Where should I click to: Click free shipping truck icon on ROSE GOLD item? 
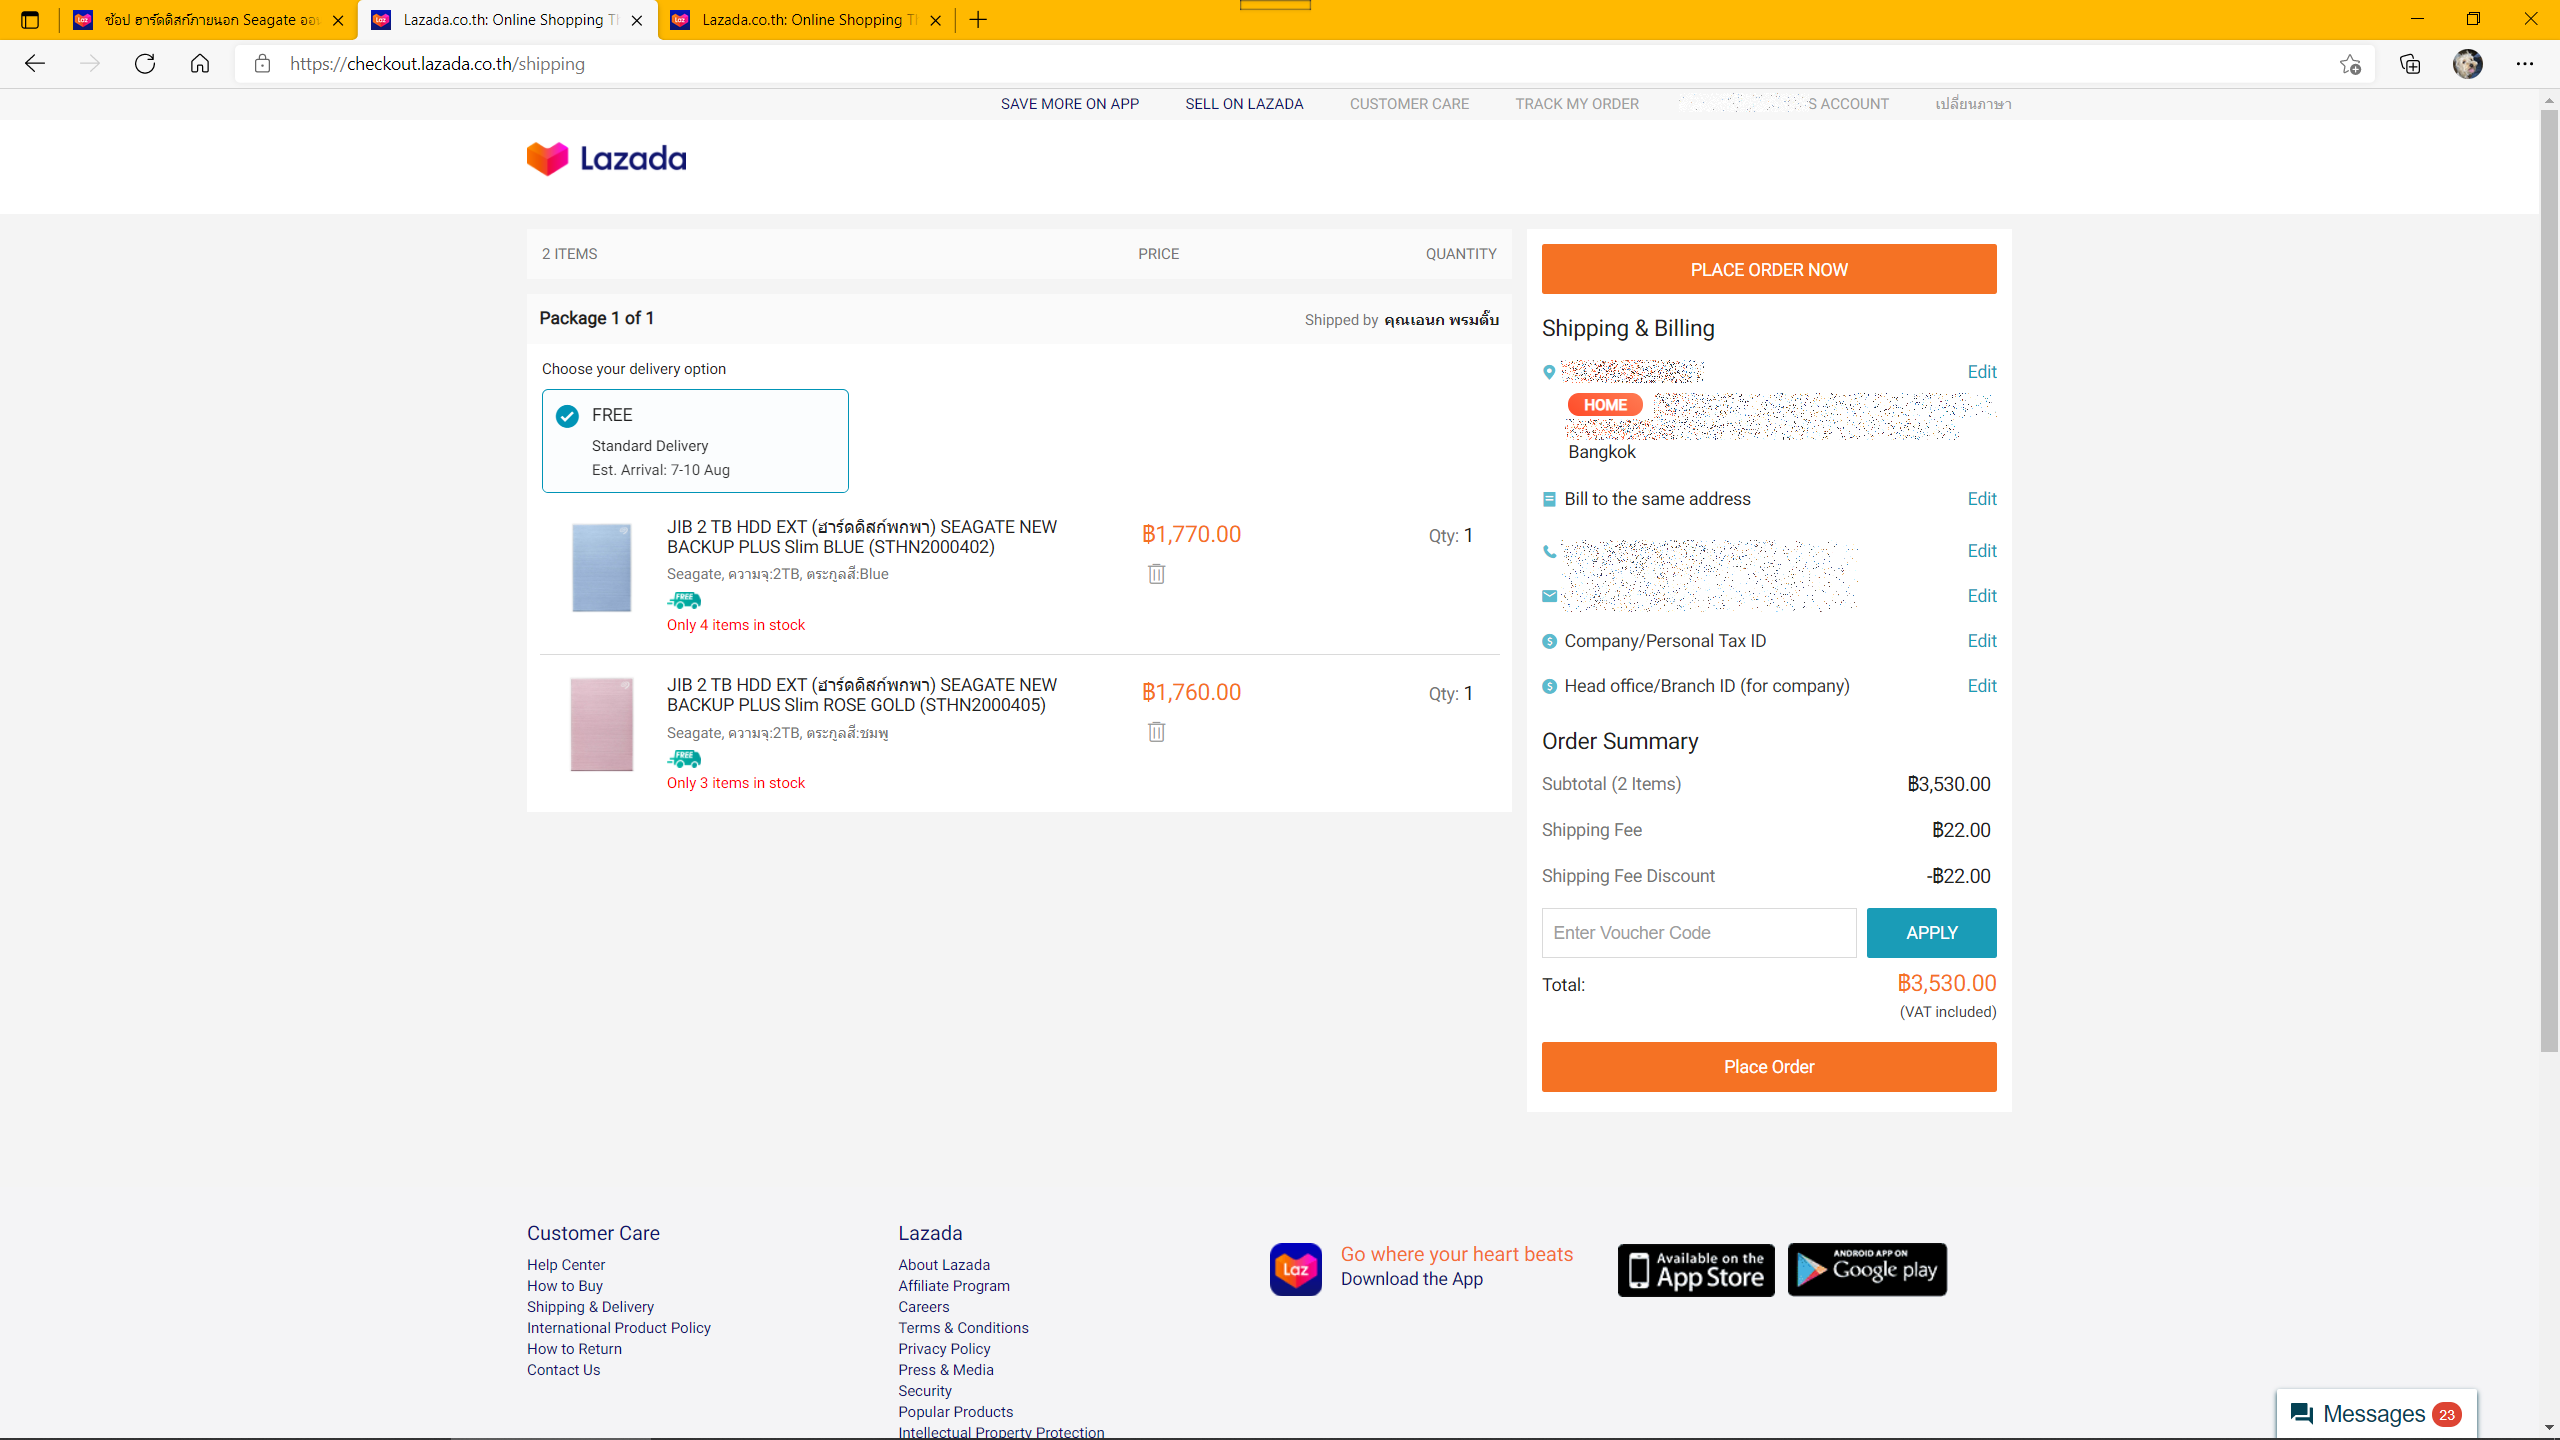pyautogui.click(x=684, y=759)
